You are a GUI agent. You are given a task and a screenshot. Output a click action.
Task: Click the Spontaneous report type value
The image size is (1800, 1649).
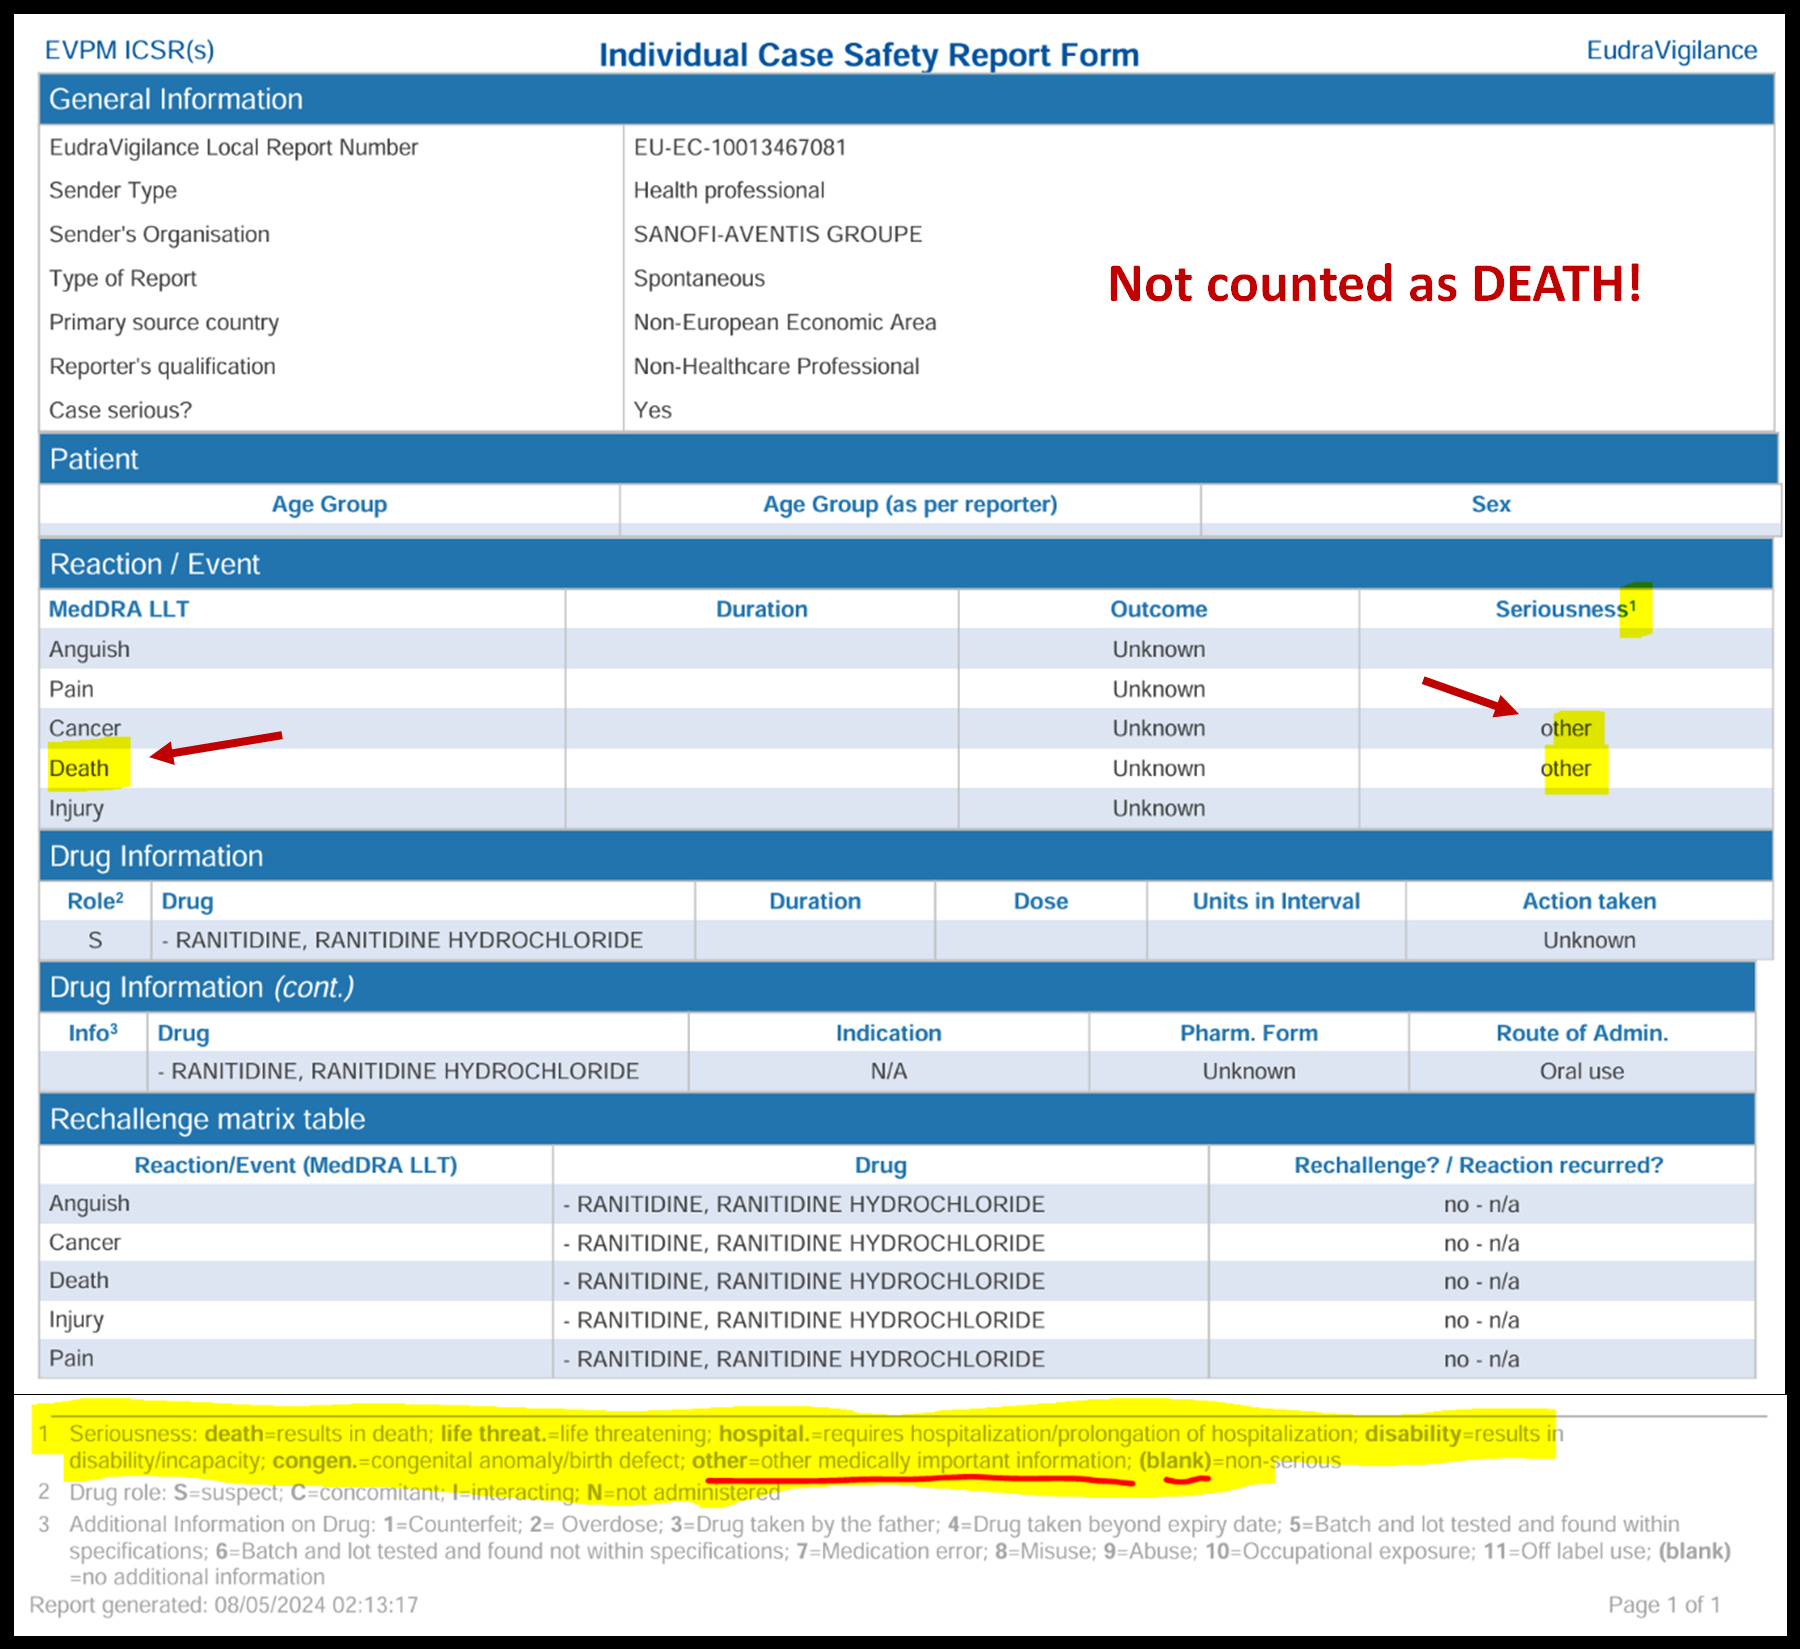(699, 279)
